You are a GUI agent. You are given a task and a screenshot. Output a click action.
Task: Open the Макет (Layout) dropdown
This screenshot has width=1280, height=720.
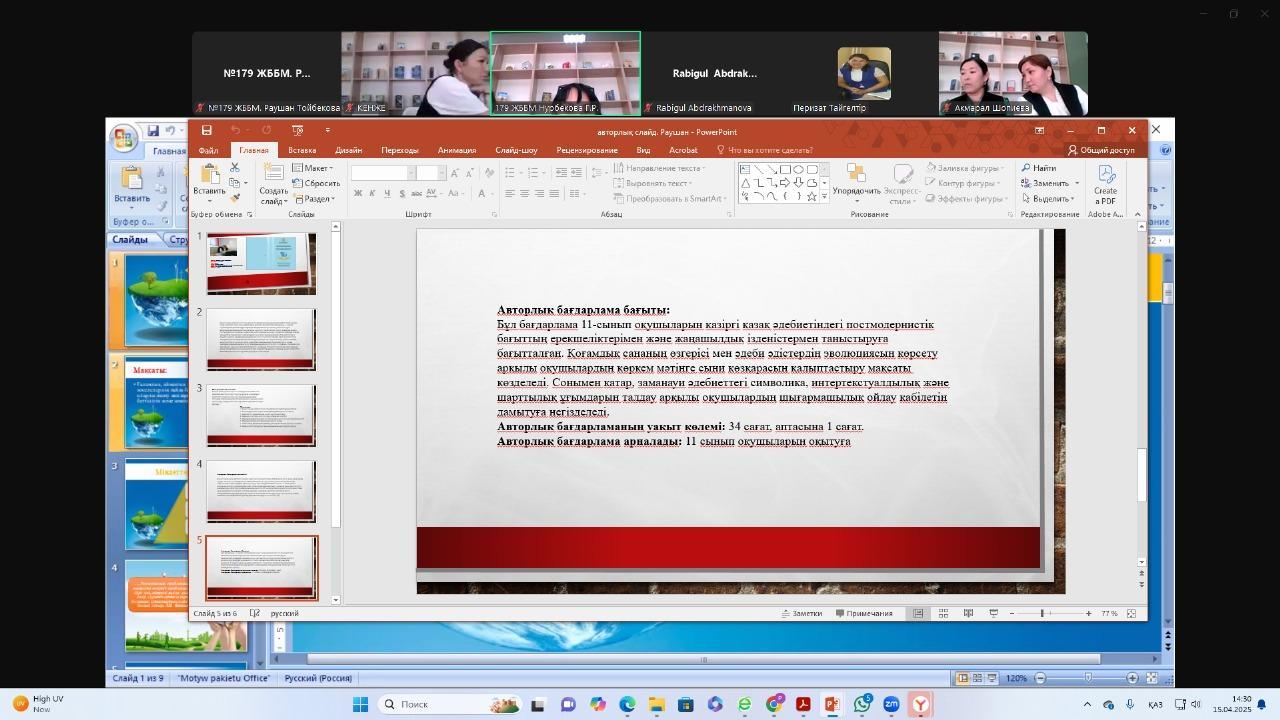(316, 168)
